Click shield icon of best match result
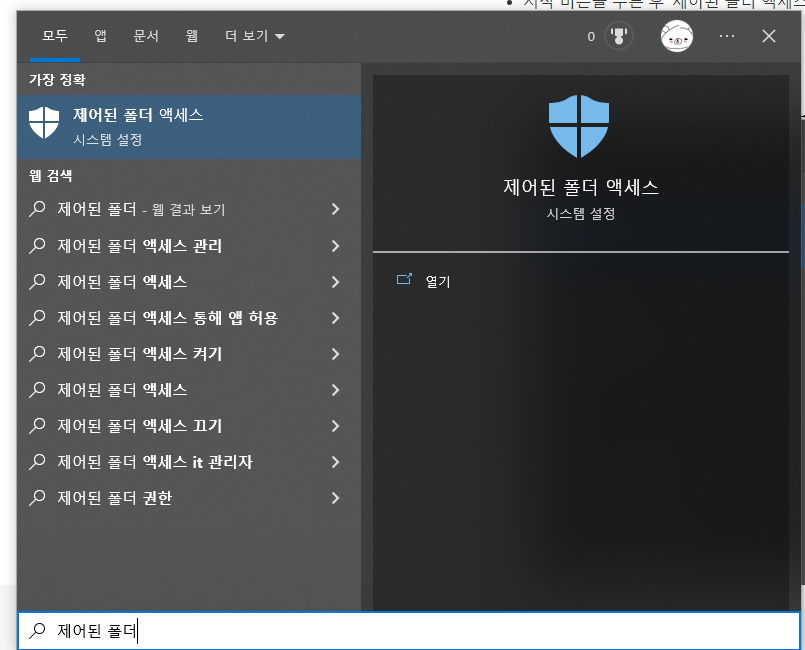 pyautogui.click(x=44, y=123)
